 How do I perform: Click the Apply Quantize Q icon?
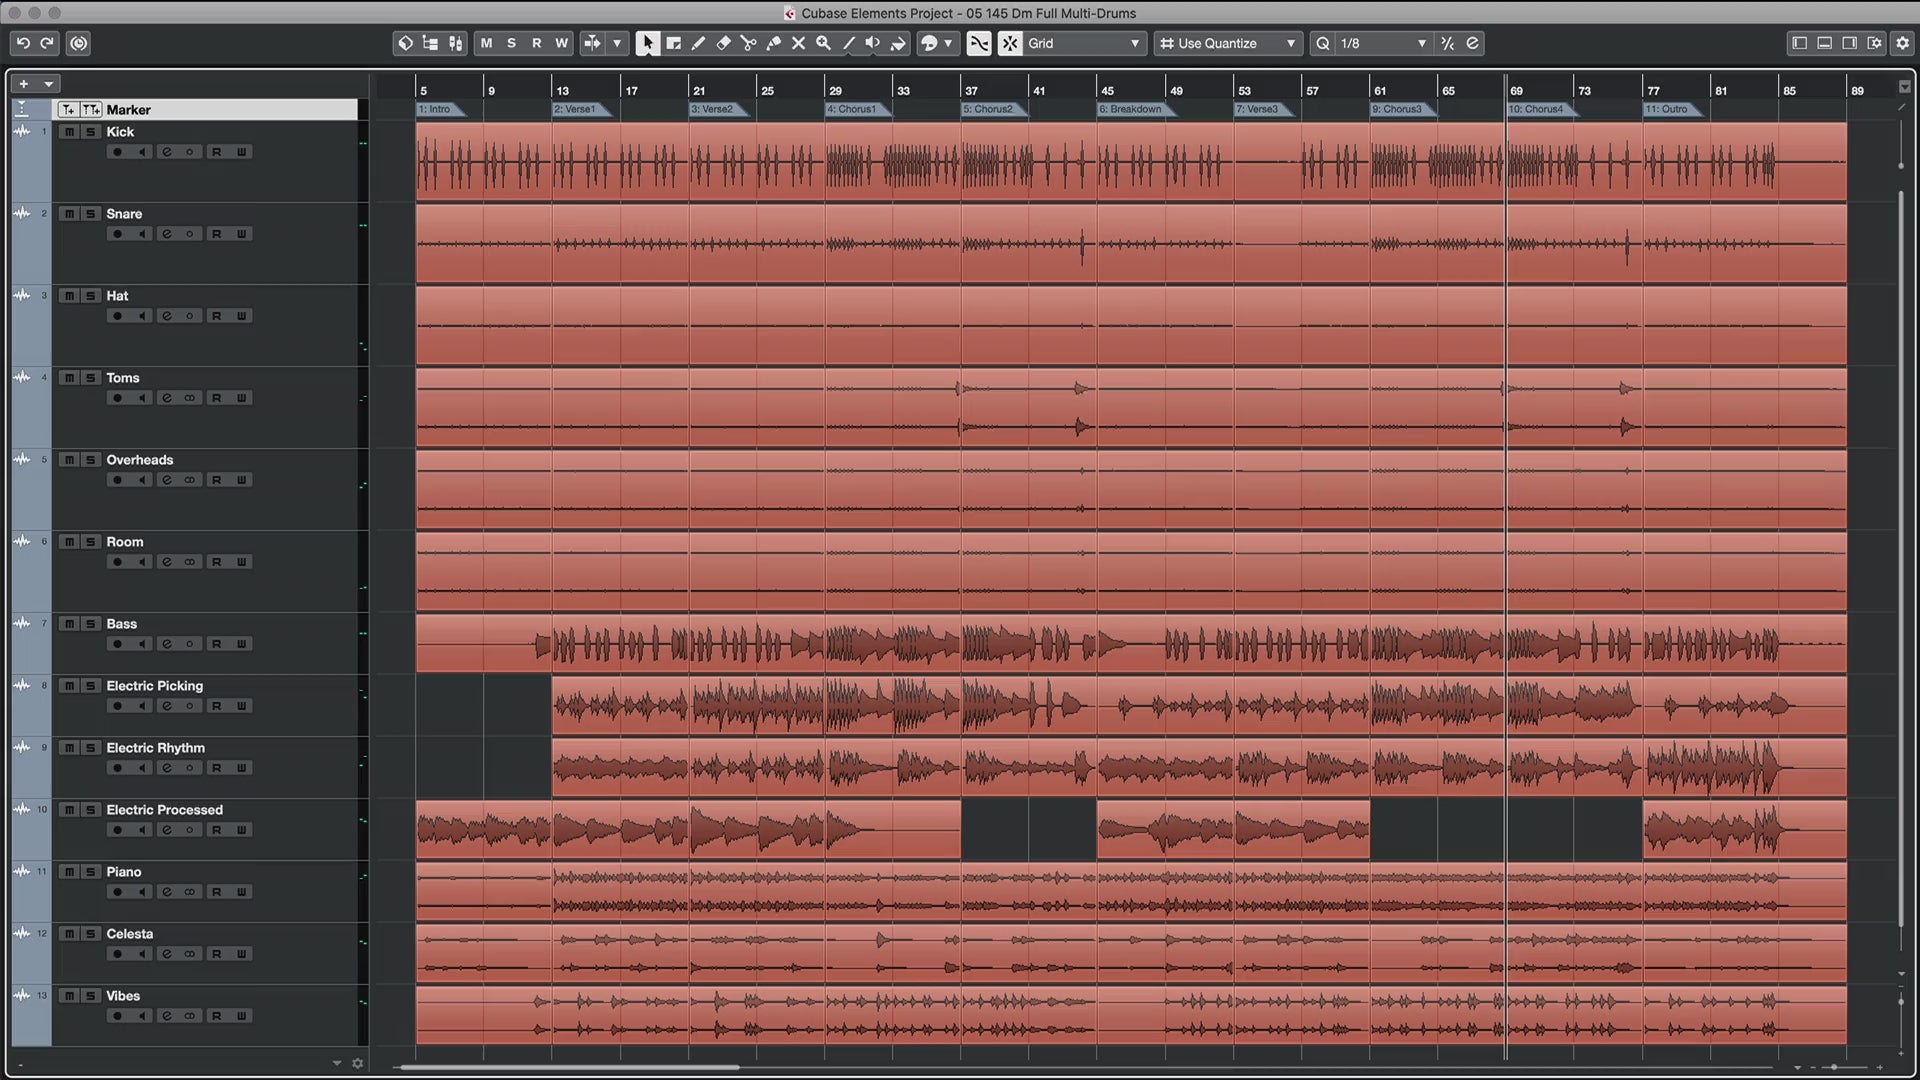pos(1323,43)
